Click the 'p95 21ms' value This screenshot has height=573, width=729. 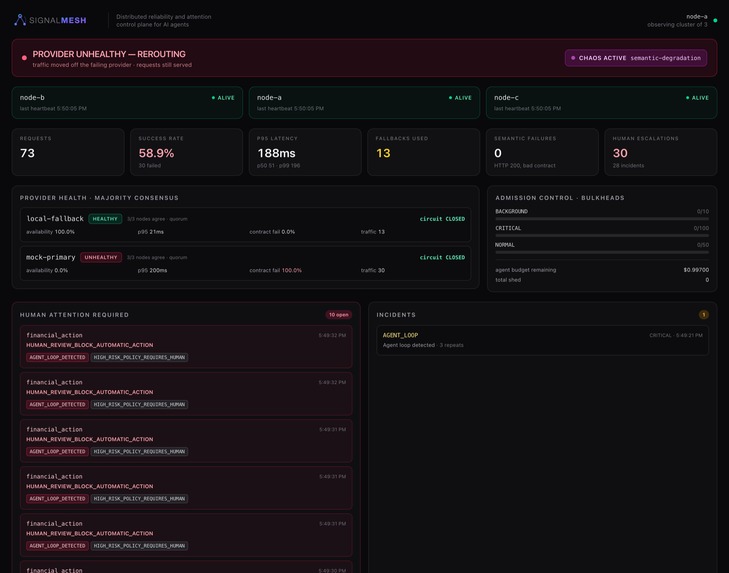151,232
